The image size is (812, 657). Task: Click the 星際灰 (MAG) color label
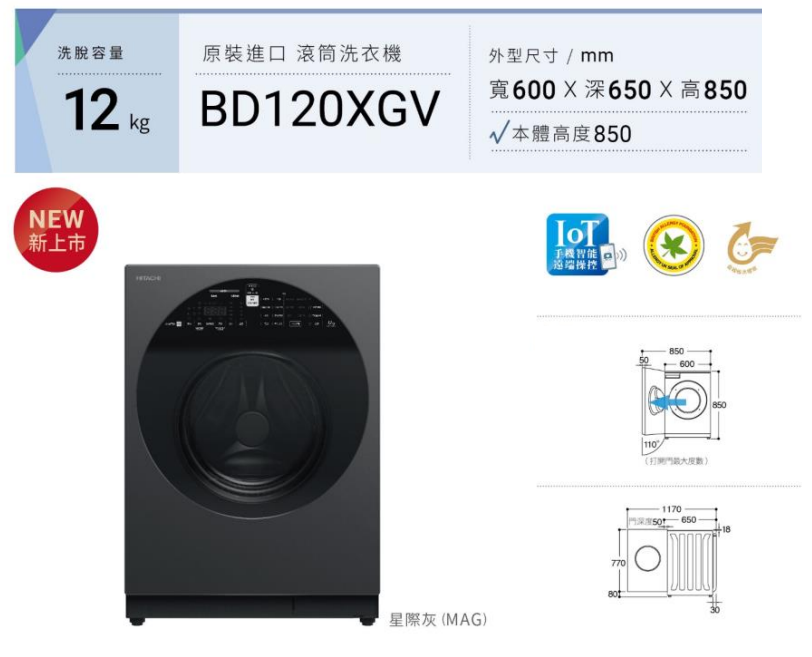click(x=438, y=619)
